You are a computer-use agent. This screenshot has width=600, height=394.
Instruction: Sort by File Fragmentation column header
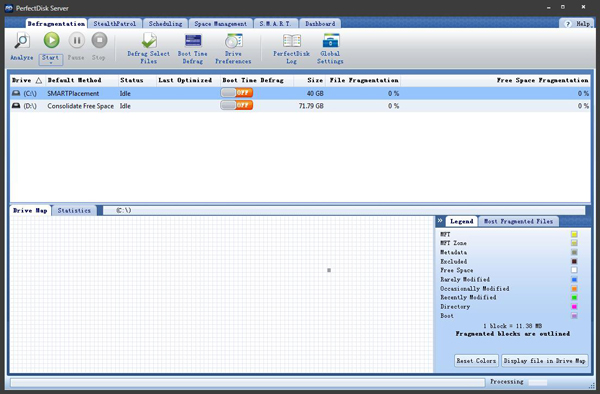[x=364, y=80]
